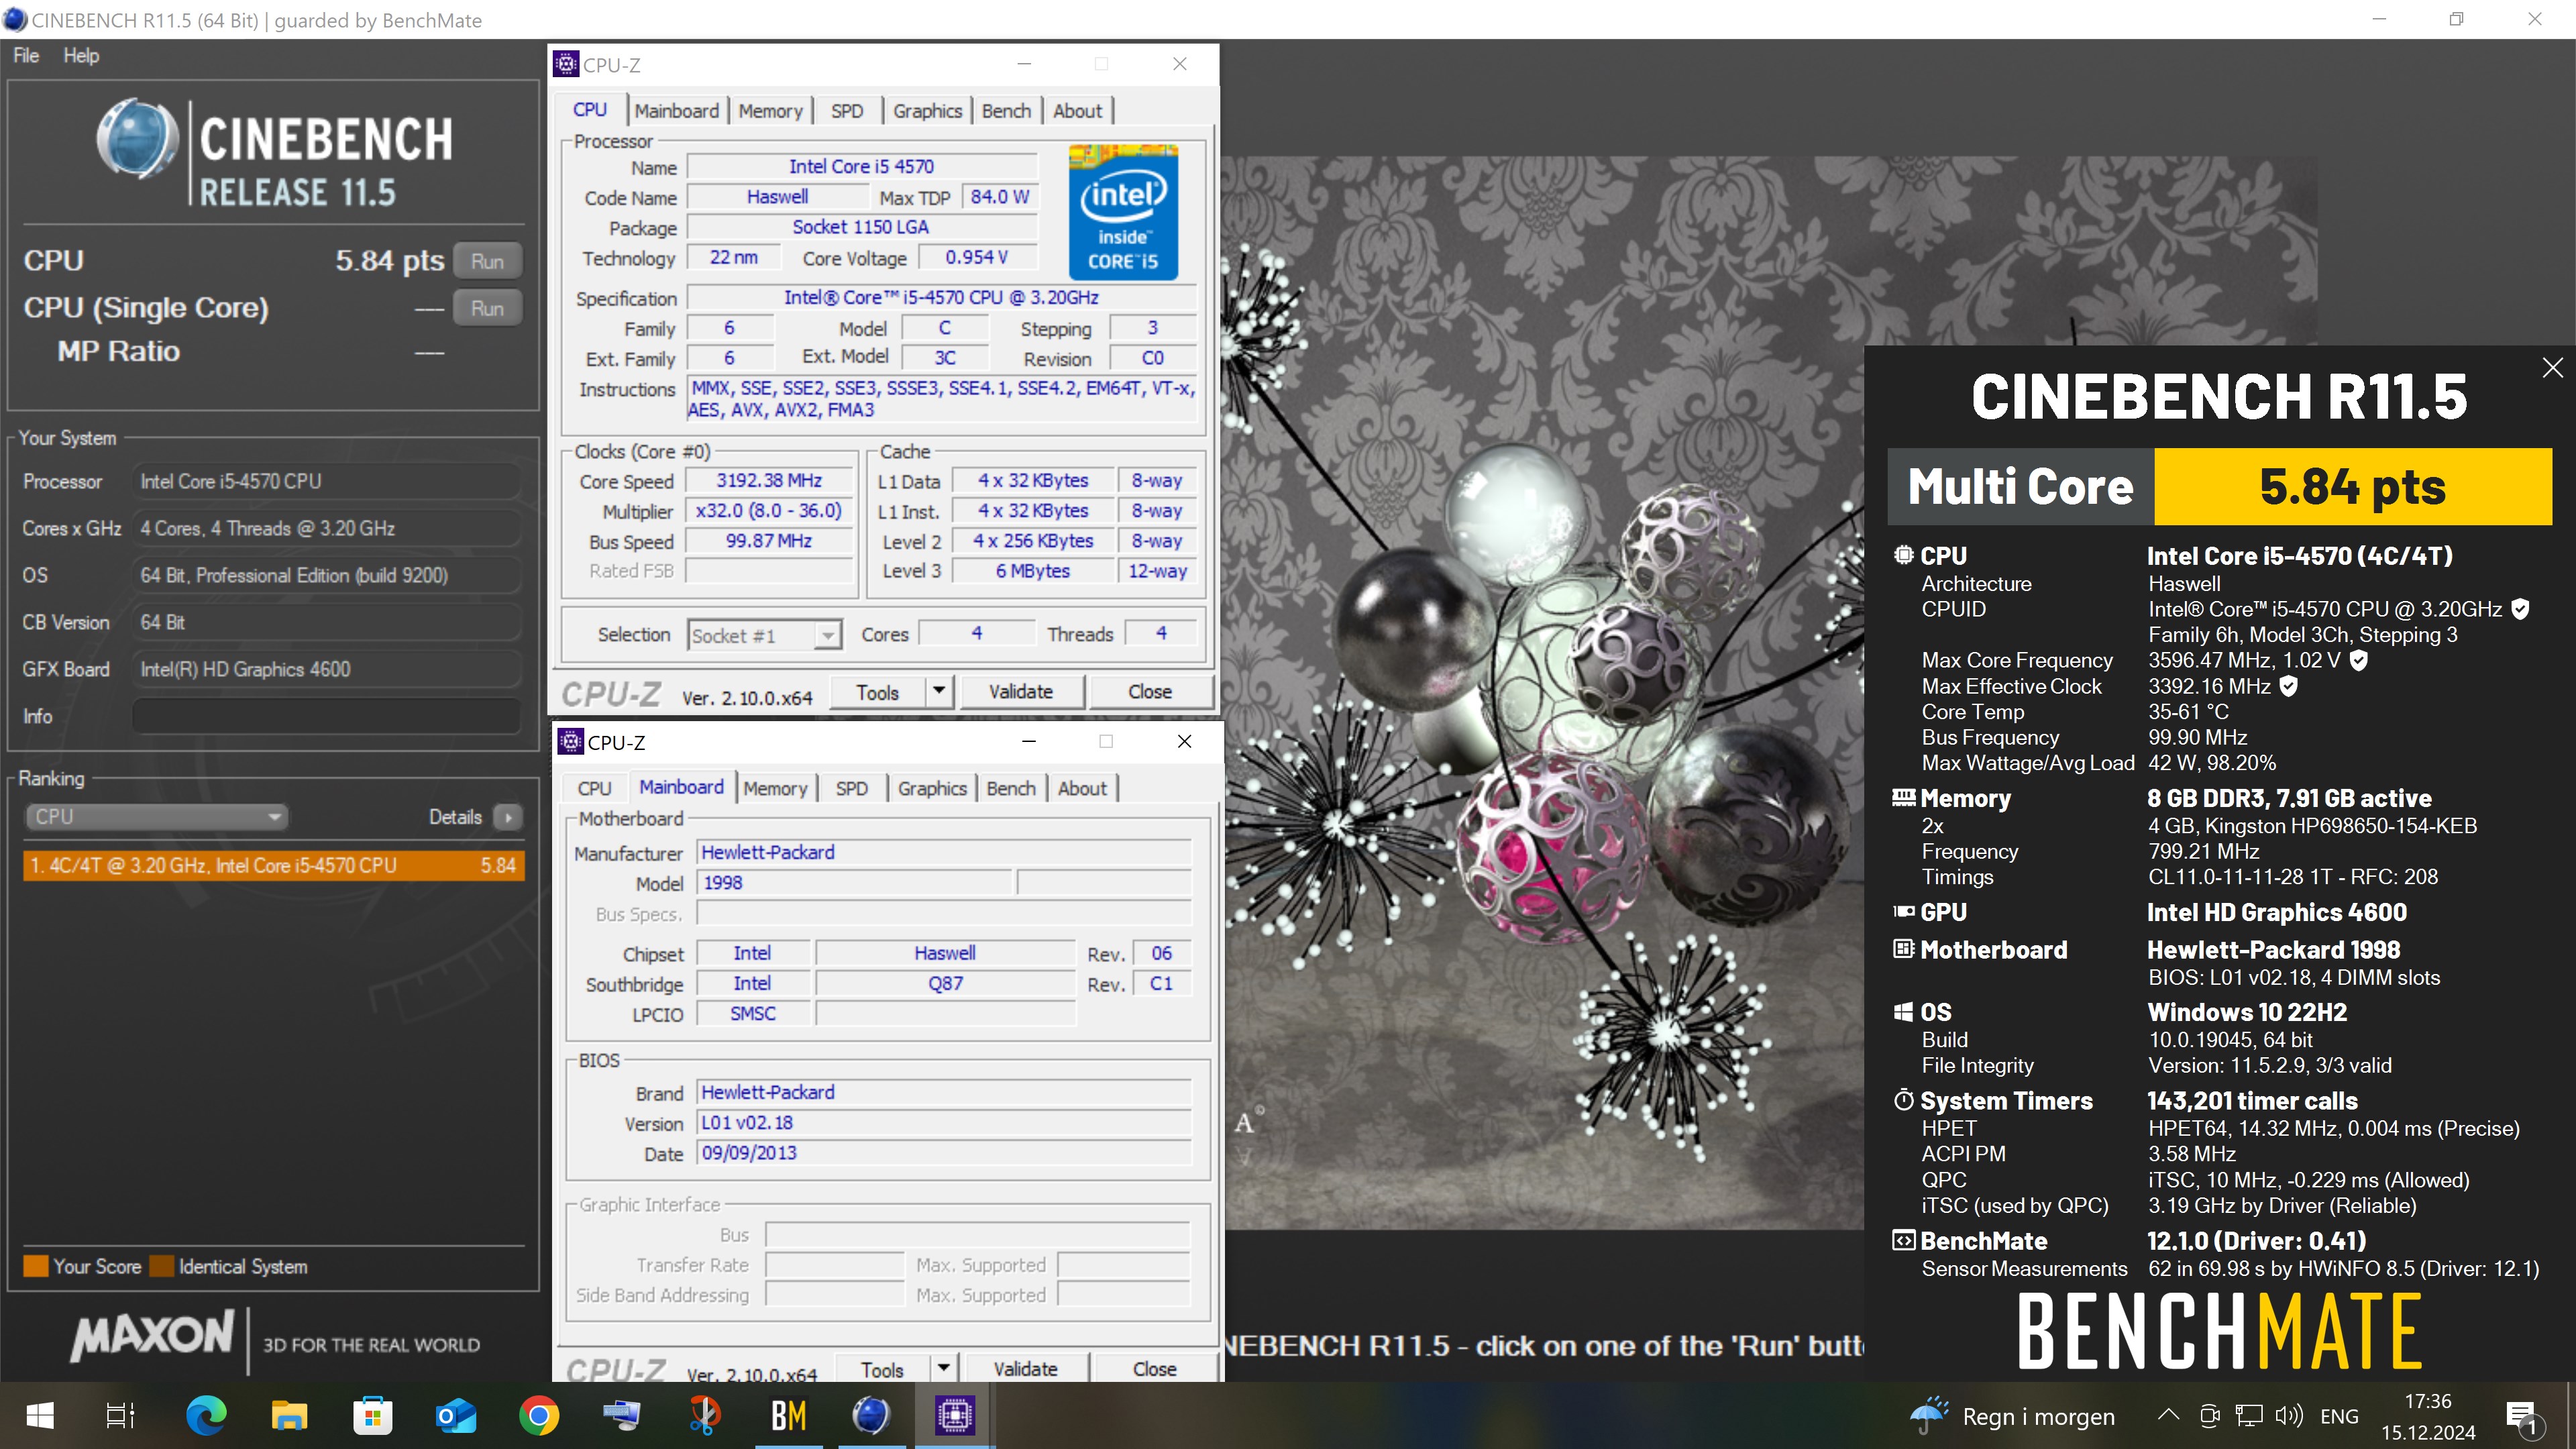Open network settings tray icon
This screenshot has height=1449, width=2576.
2249,1416
